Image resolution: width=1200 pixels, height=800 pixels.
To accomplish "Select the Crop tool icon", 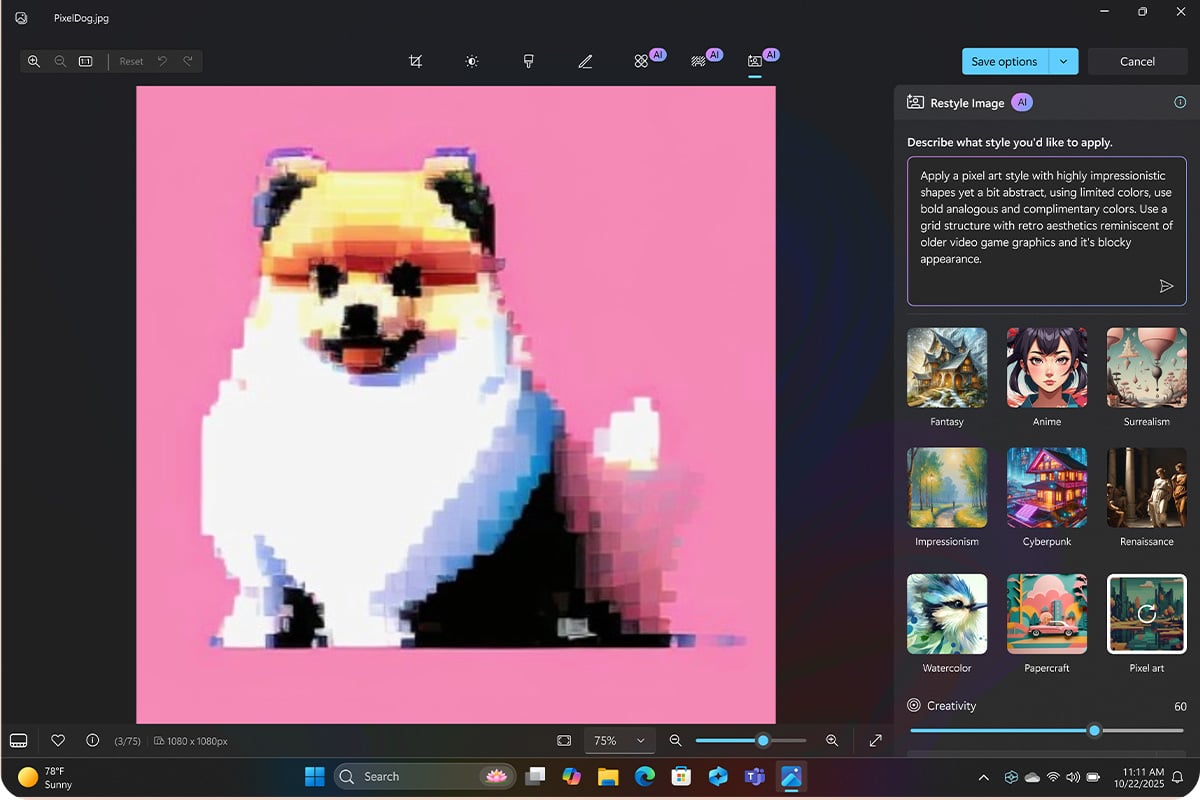I will [x=415, y=61].
